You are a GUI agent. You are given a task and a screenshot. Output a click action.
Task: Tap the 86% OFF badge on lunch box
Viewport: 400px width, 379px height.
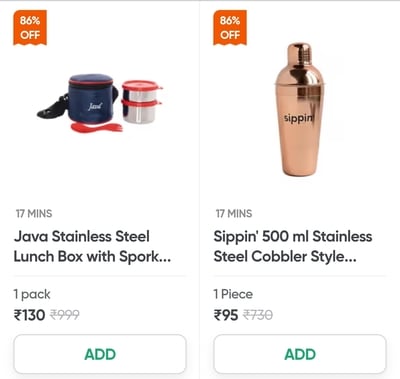[30, 28]
